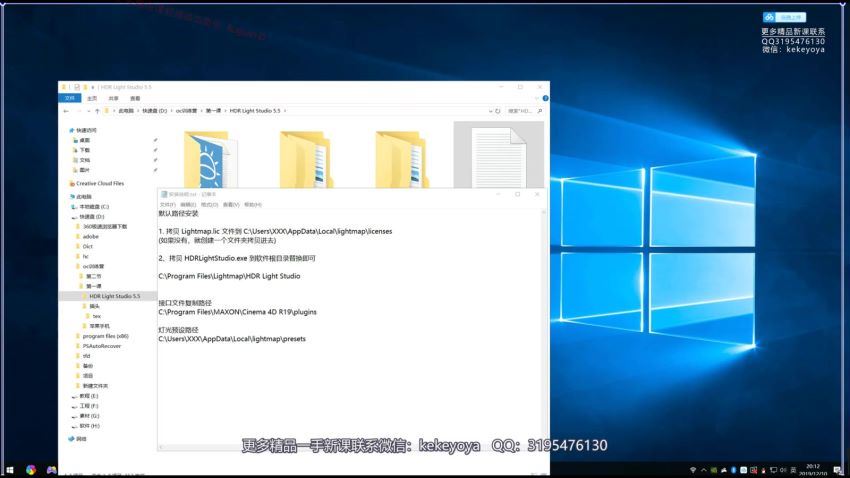The height and width of the screenshot is (478, 850).
Task: Select the highlighted text document file thumbnail
Action: [x=498, y=156]
